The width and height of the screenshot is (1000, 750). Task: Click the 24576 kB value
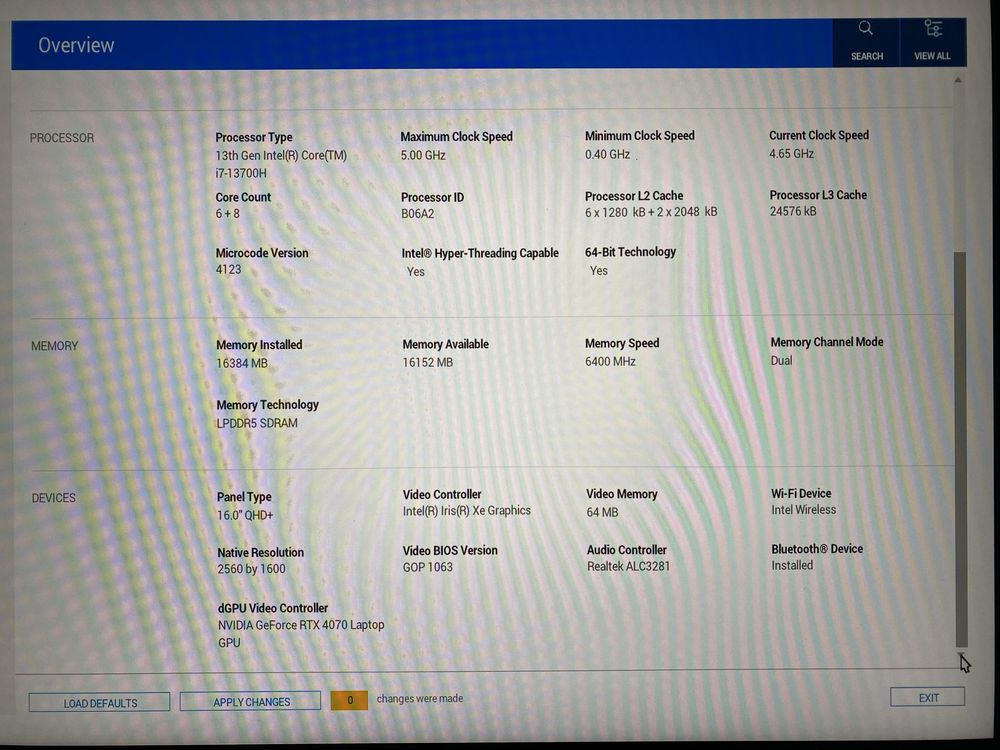pos(793,211)
